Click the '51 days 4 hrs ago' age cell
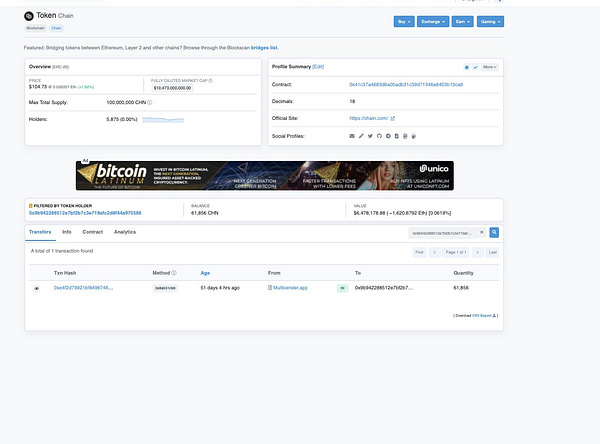 pyautogui.click(x=220, y=288)
